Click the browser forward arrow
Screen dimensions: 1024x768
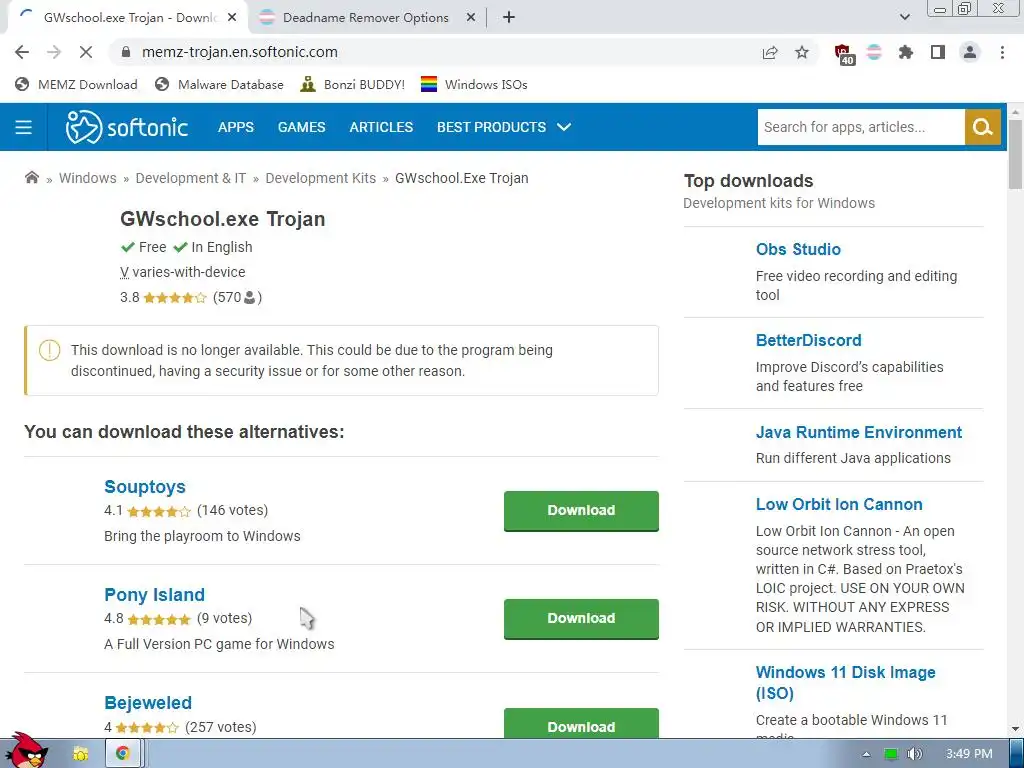[54, 52]
